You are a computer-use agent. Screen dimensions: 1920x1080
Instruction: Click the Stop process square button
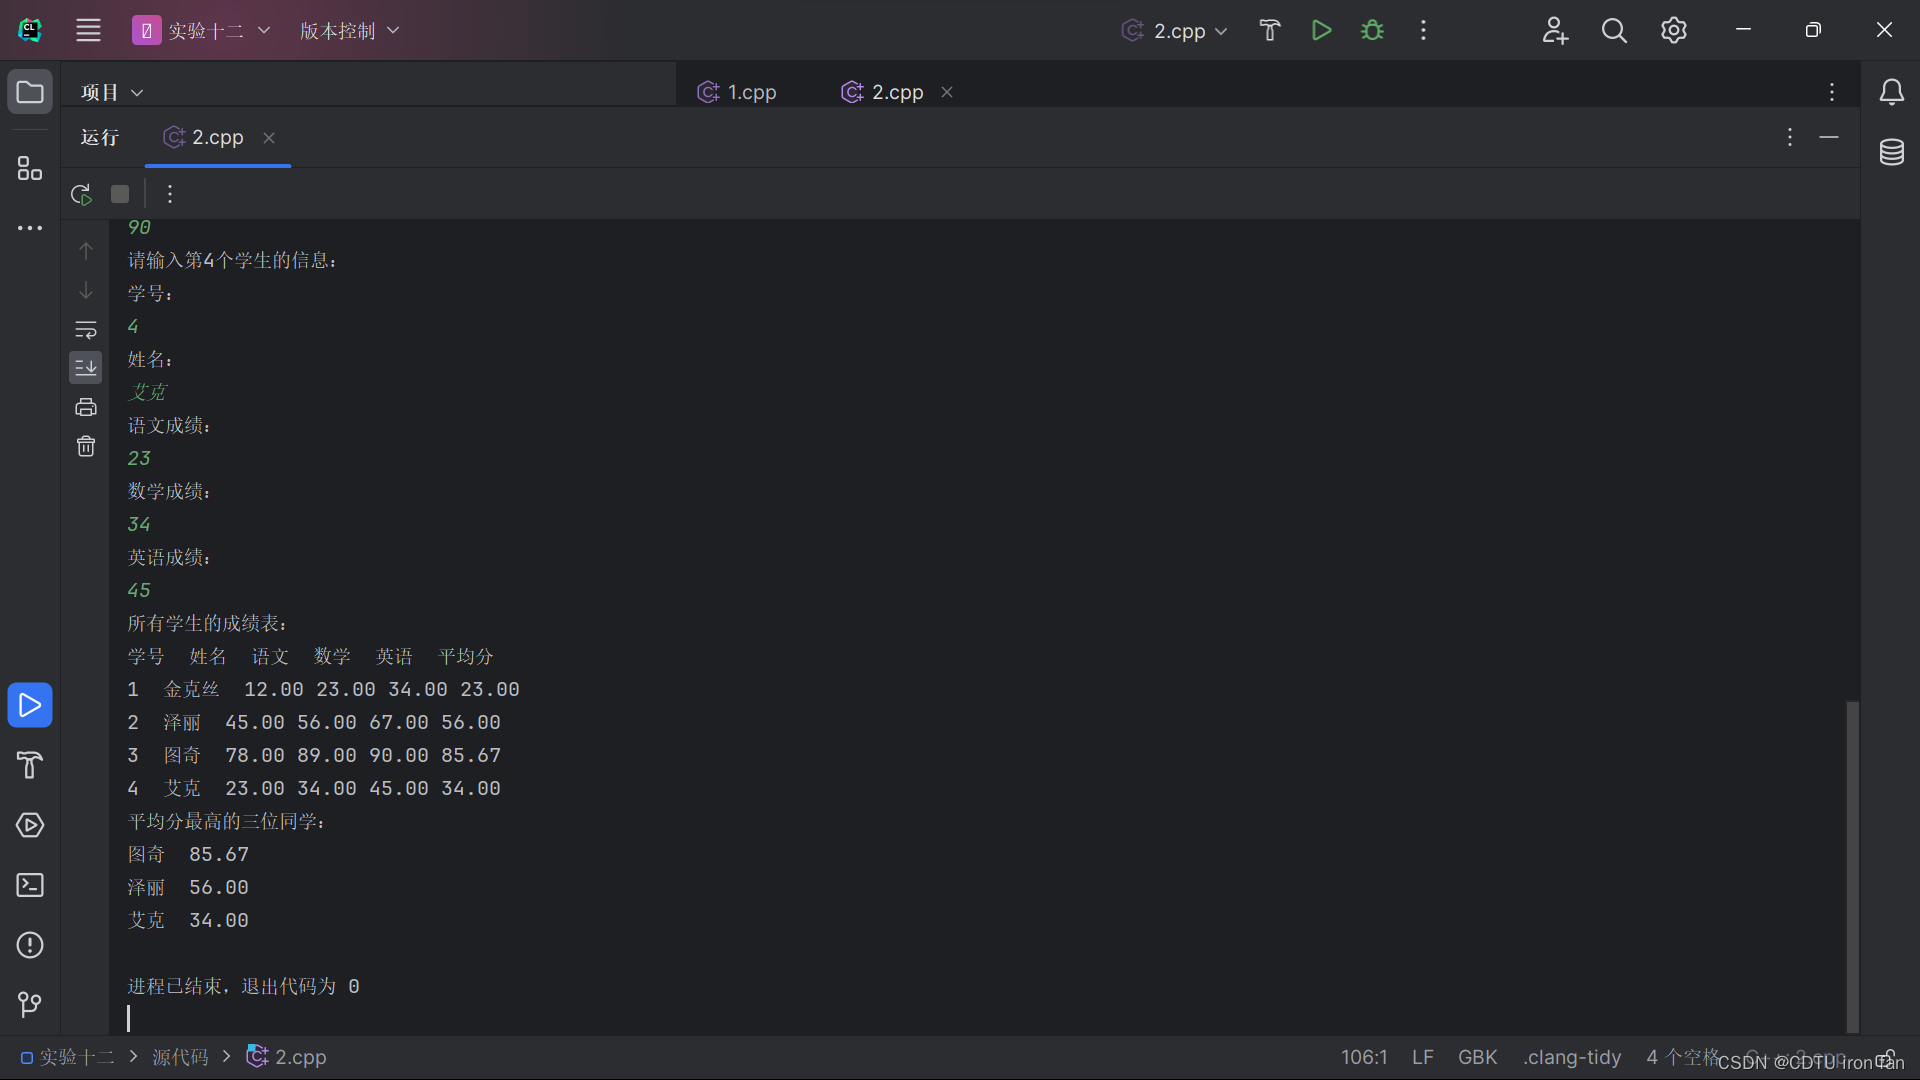point(120,194)
